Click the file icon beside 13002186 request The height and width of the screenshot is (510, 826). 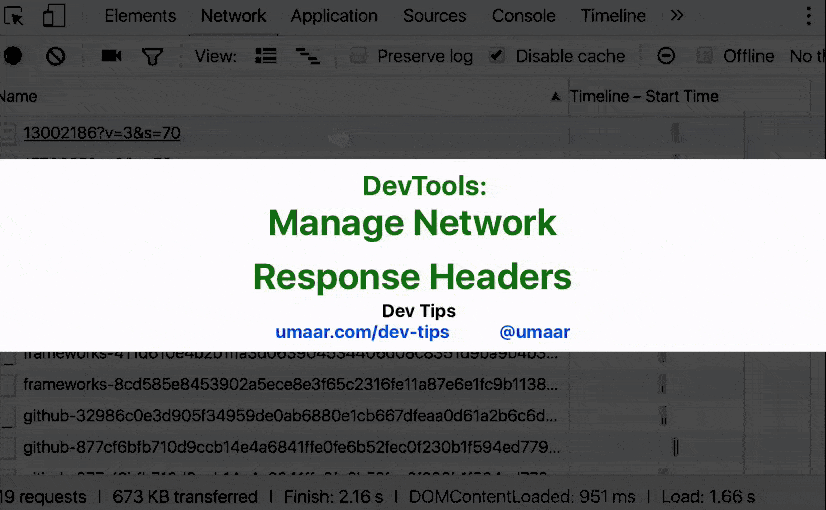[x=8, y=133]
